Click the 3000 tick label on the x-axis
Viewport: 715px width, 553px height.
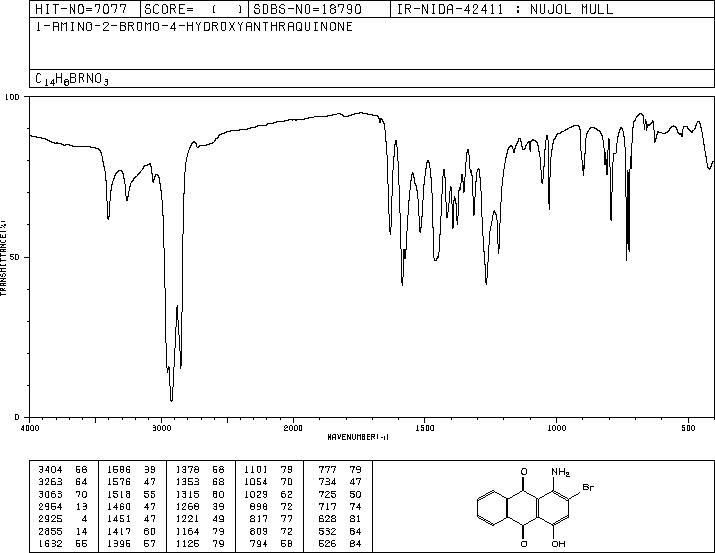coord(161,428)
